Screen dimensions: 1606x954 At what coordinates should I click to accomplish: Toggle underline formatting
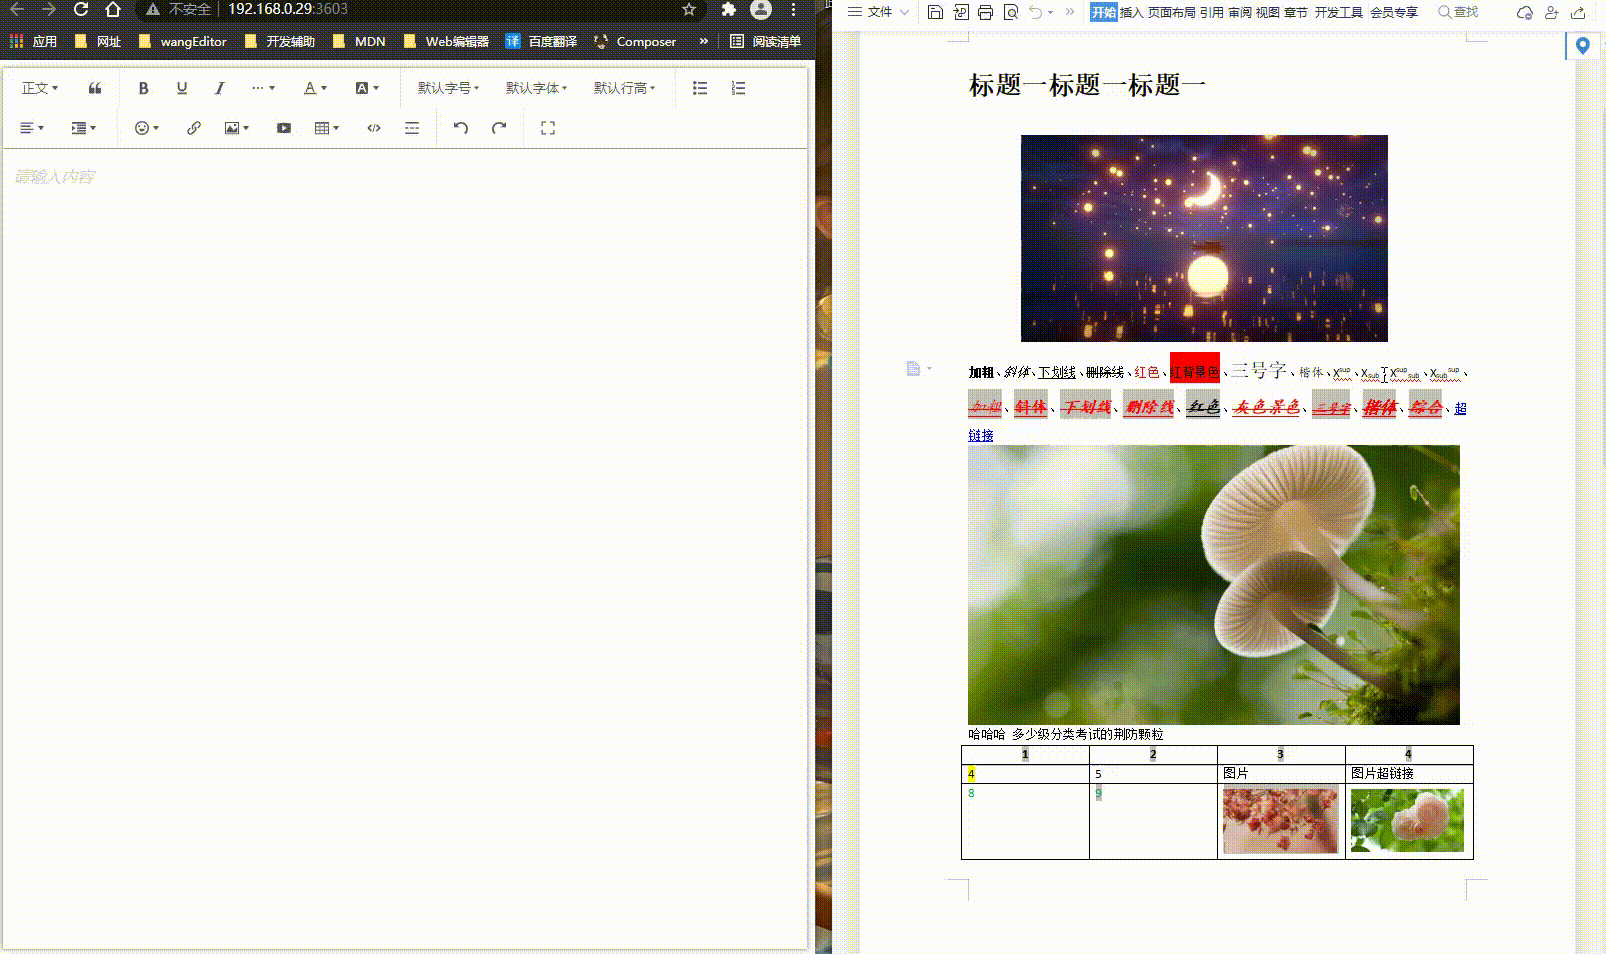click(x=181, y=88)
